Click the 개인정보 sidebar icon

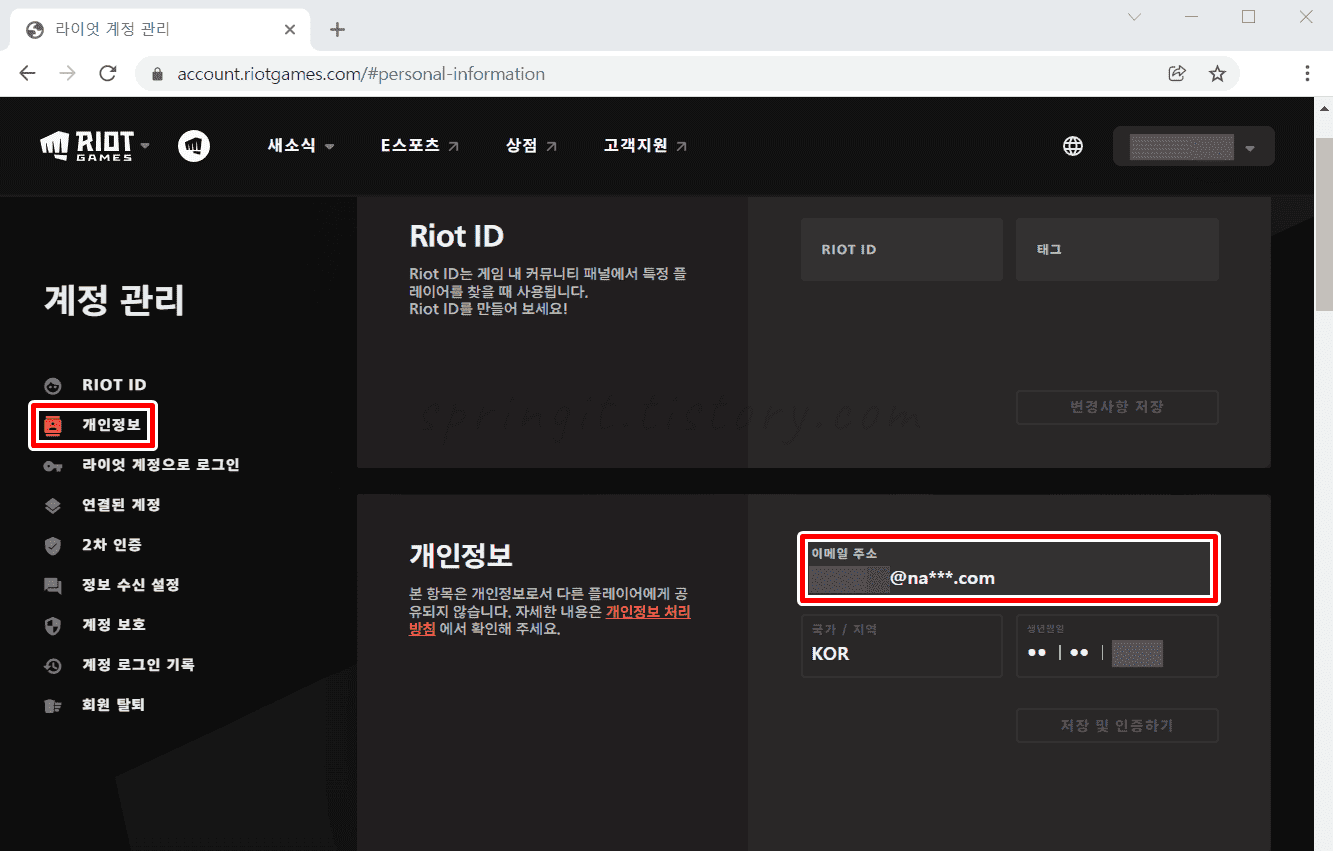(53, 425)
